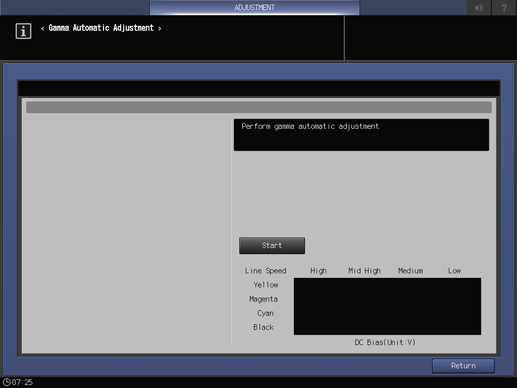Click the Gamma Automatic Adjustment title
The image size is (517, 388).
[x=101, y=28]
